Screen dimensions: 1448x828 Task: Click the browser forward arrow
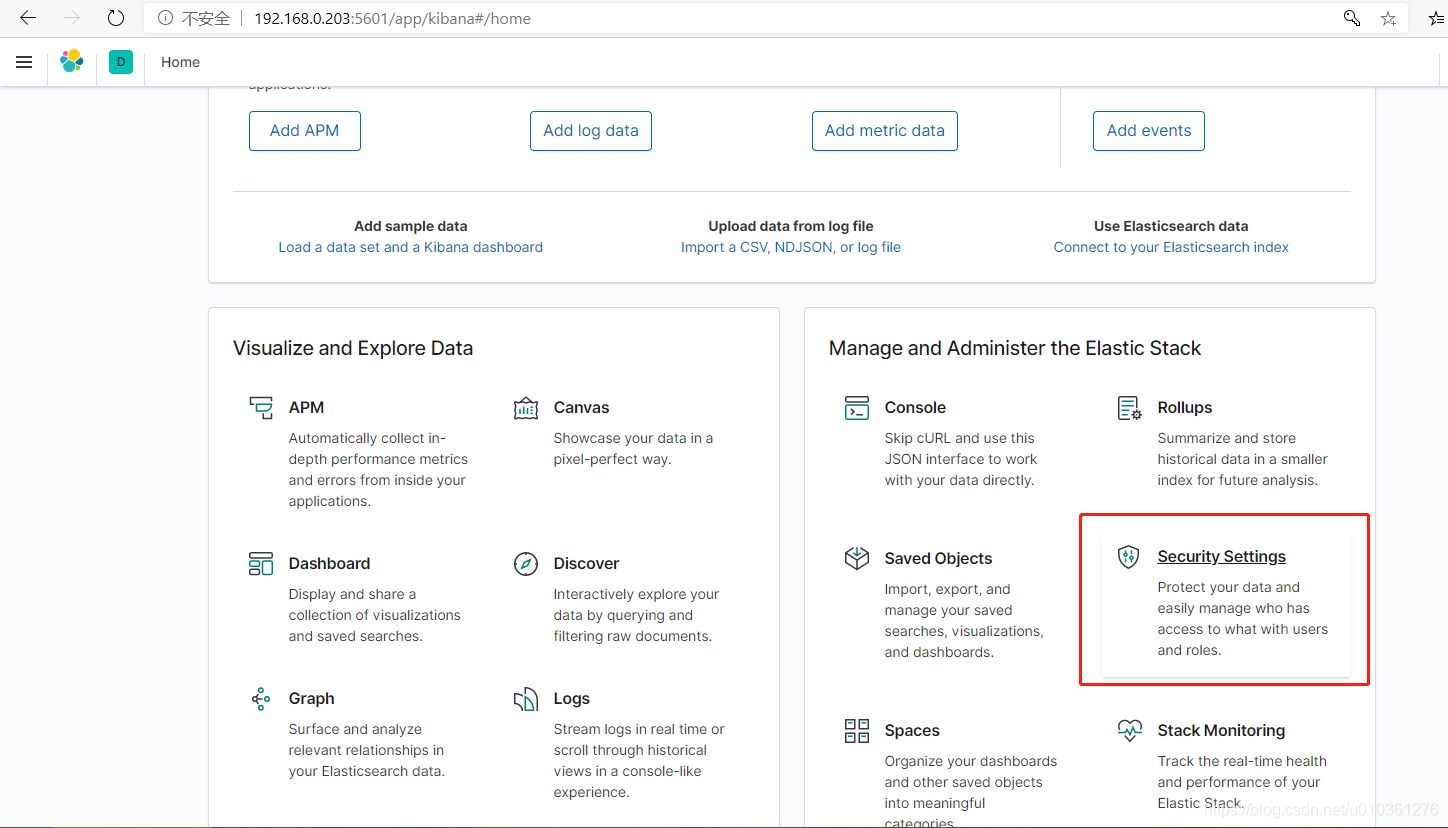point(72,18)
